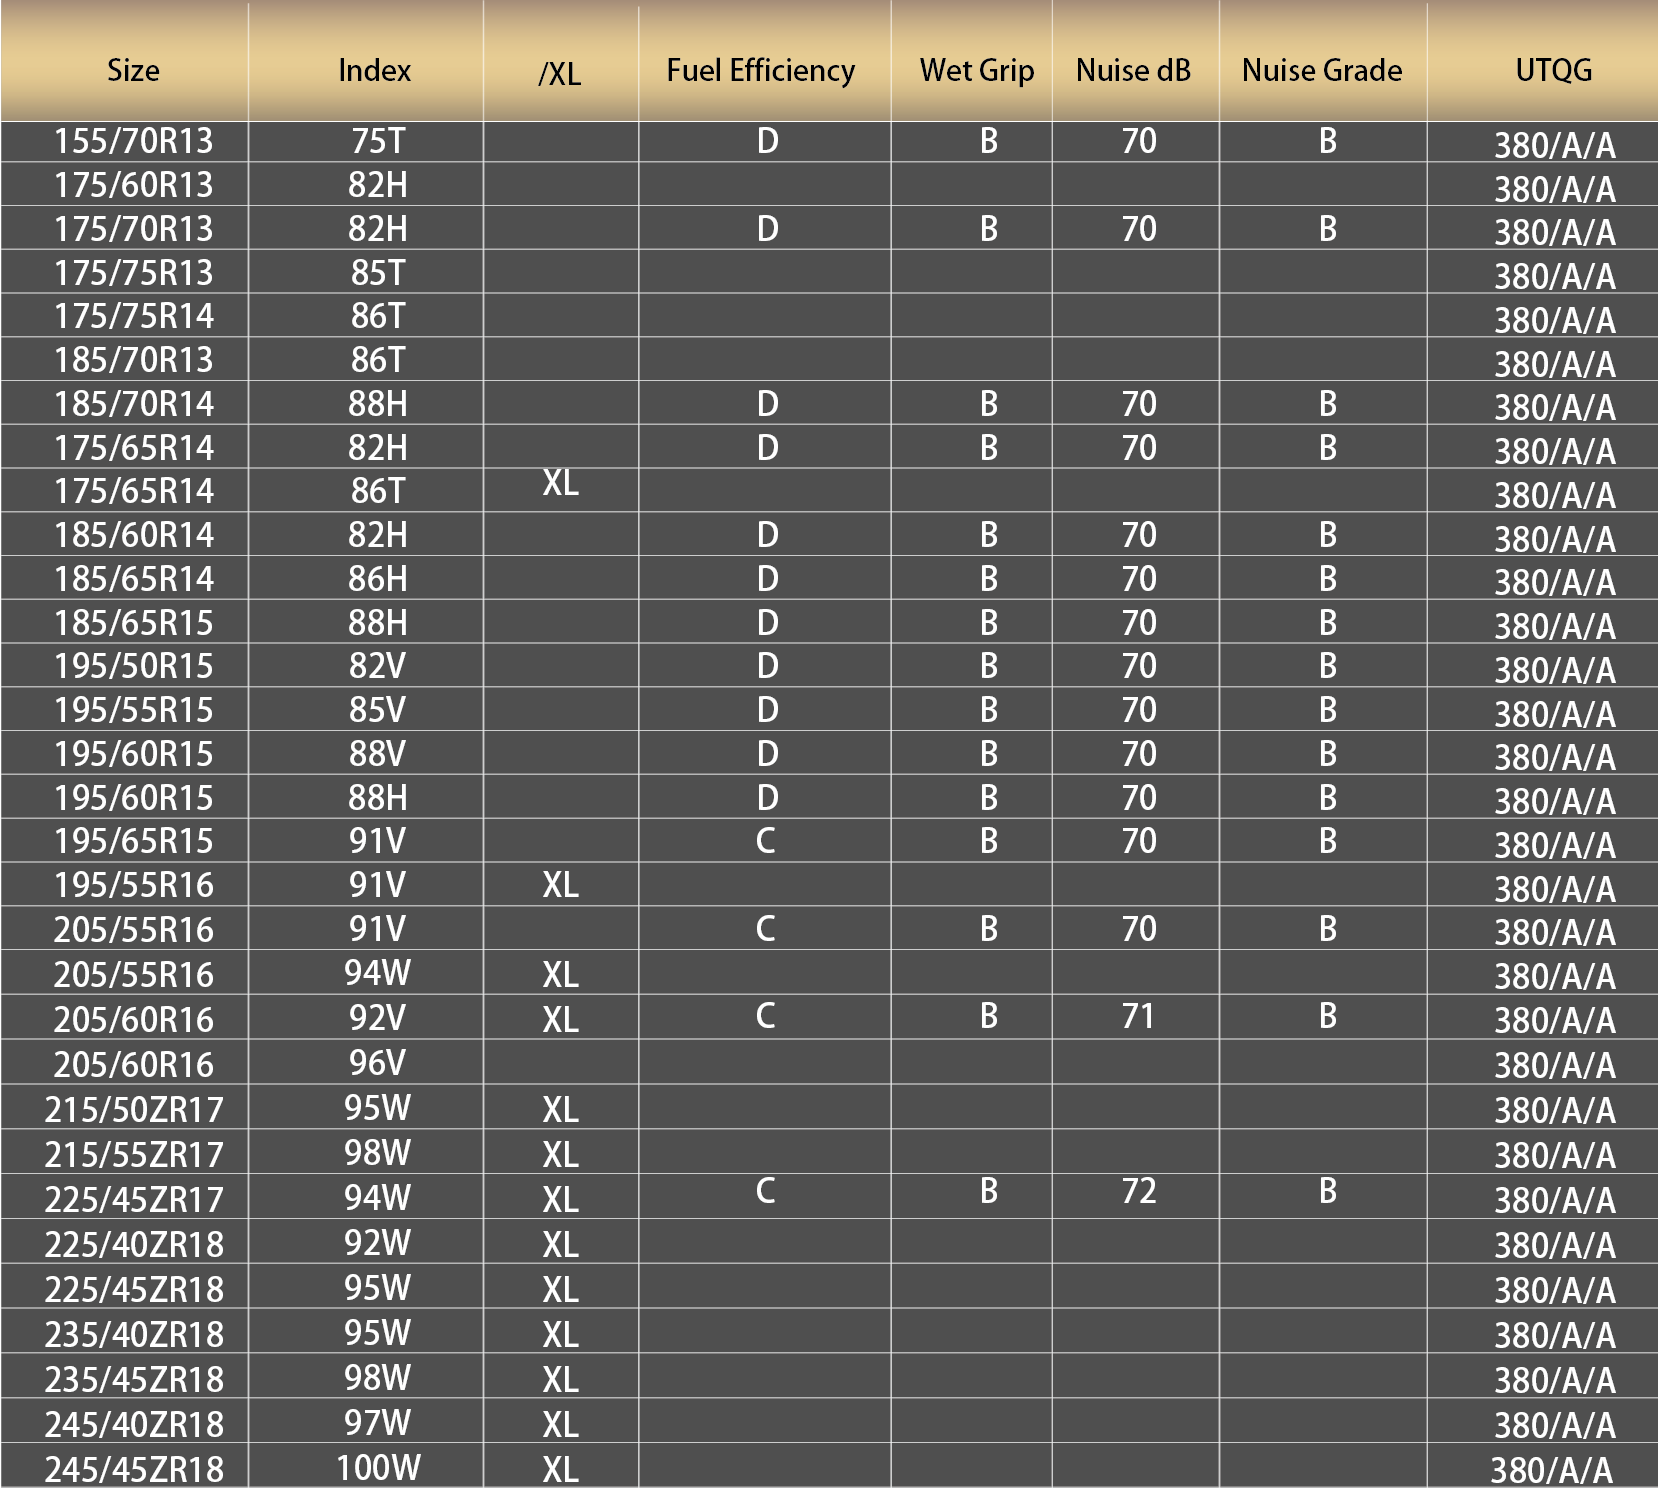The image size is (1658, 1488).
Task: Click wet grip B in 185/70R14 row
Action: [x=989, y=404]
